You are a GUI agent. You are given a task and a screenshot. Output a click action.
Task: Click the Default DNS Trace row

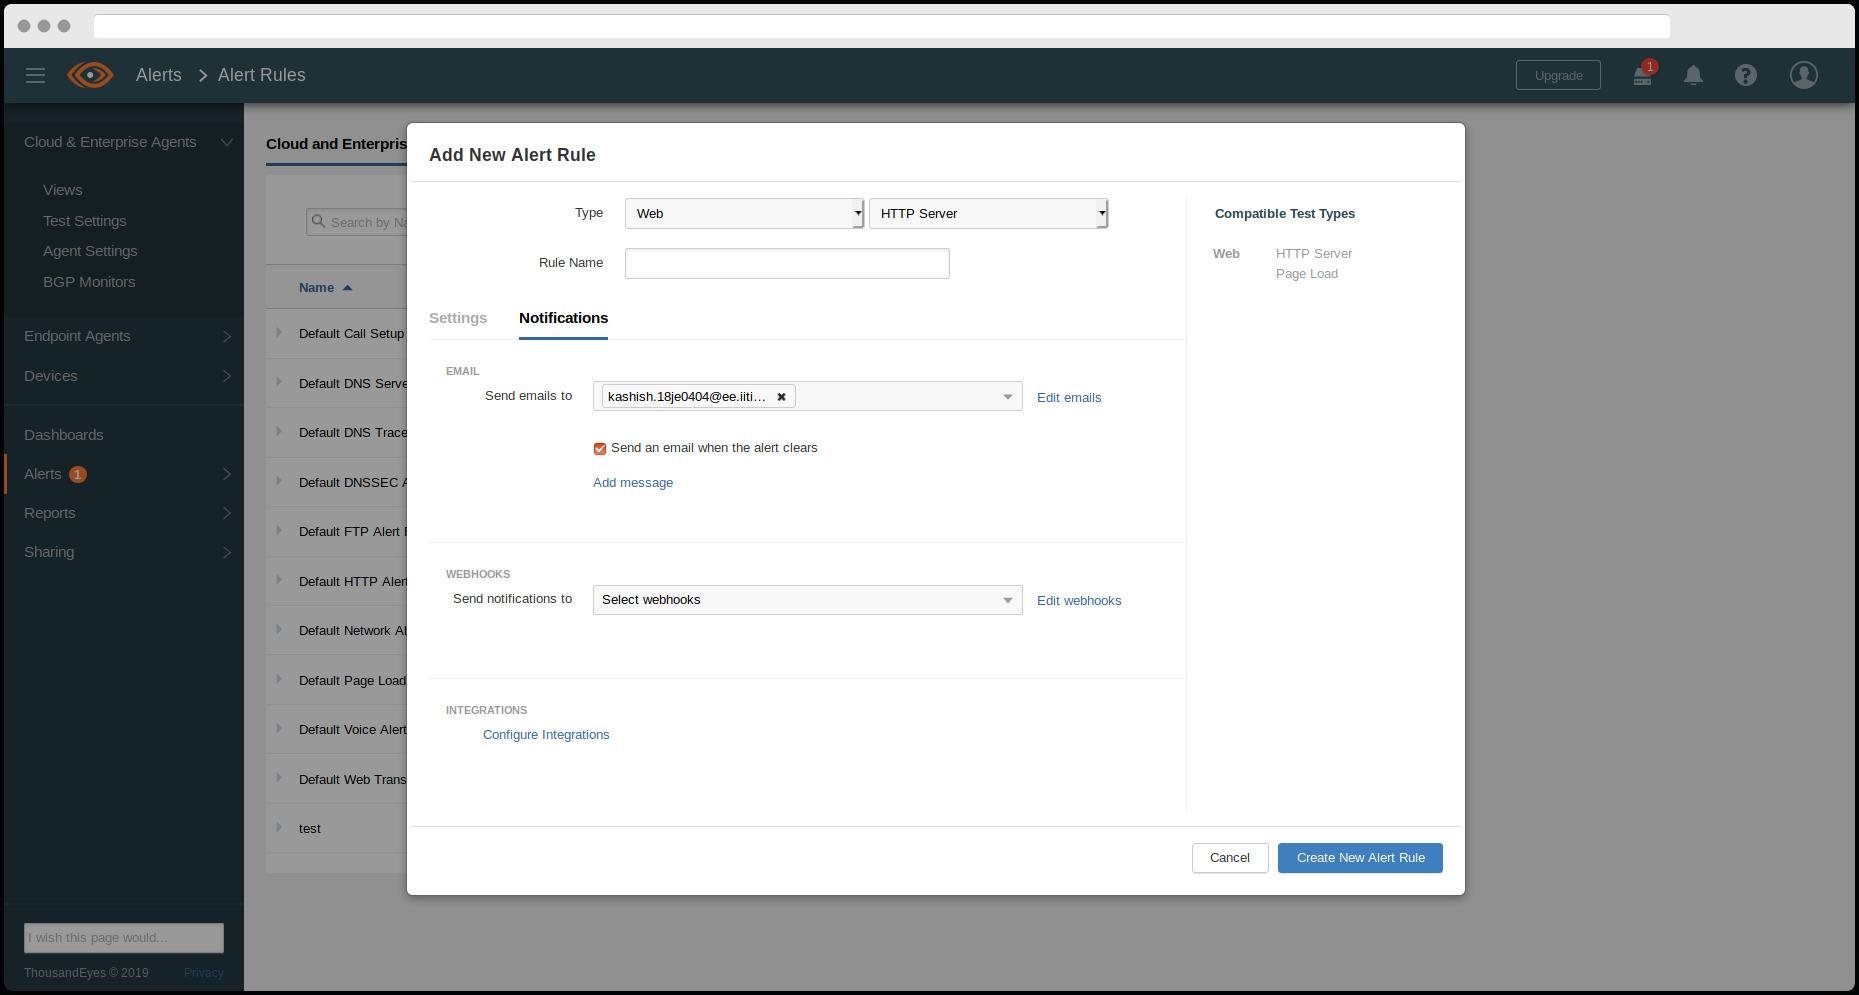click(337, 433)
